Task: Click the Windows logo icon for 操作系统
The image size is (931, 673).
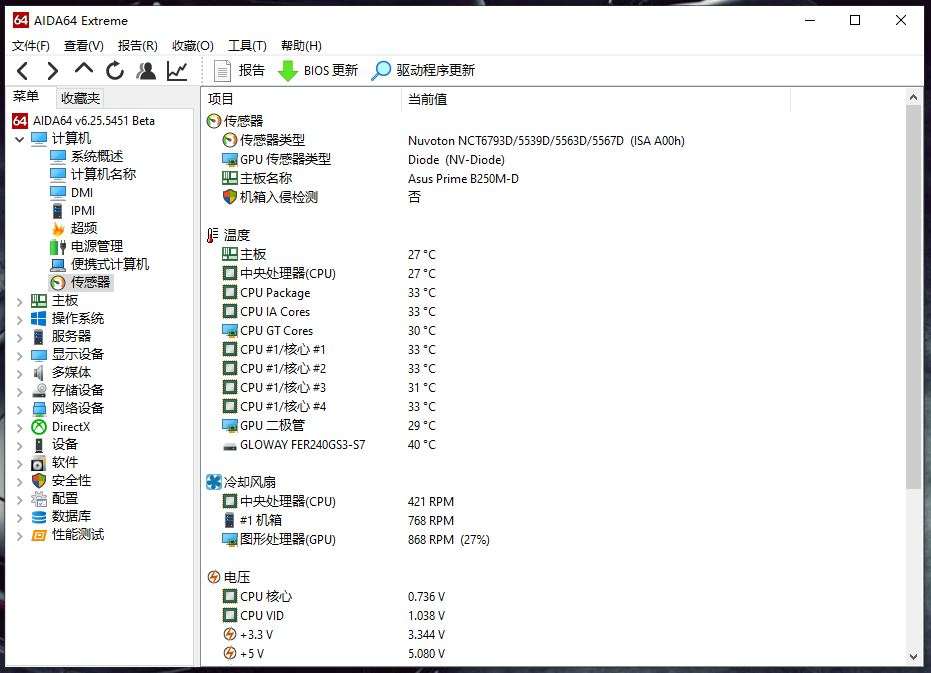Action: [x=39, y=319]
